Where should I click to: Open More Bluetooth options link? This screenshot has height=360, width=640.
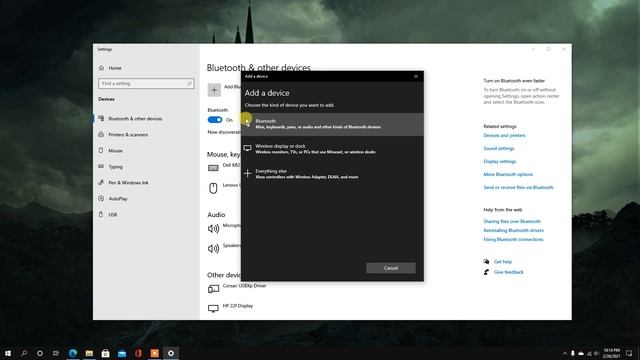click(508, 174)
